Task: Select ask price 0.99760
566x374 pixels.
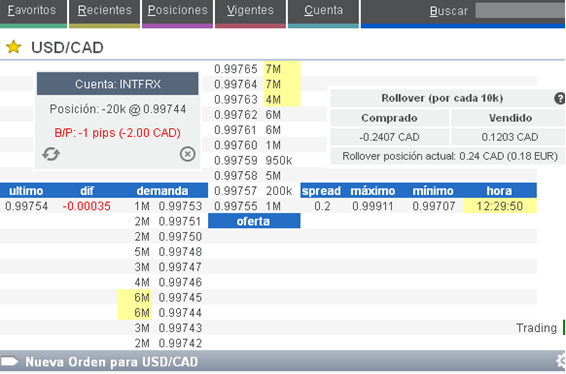Action: click(236, 145)
